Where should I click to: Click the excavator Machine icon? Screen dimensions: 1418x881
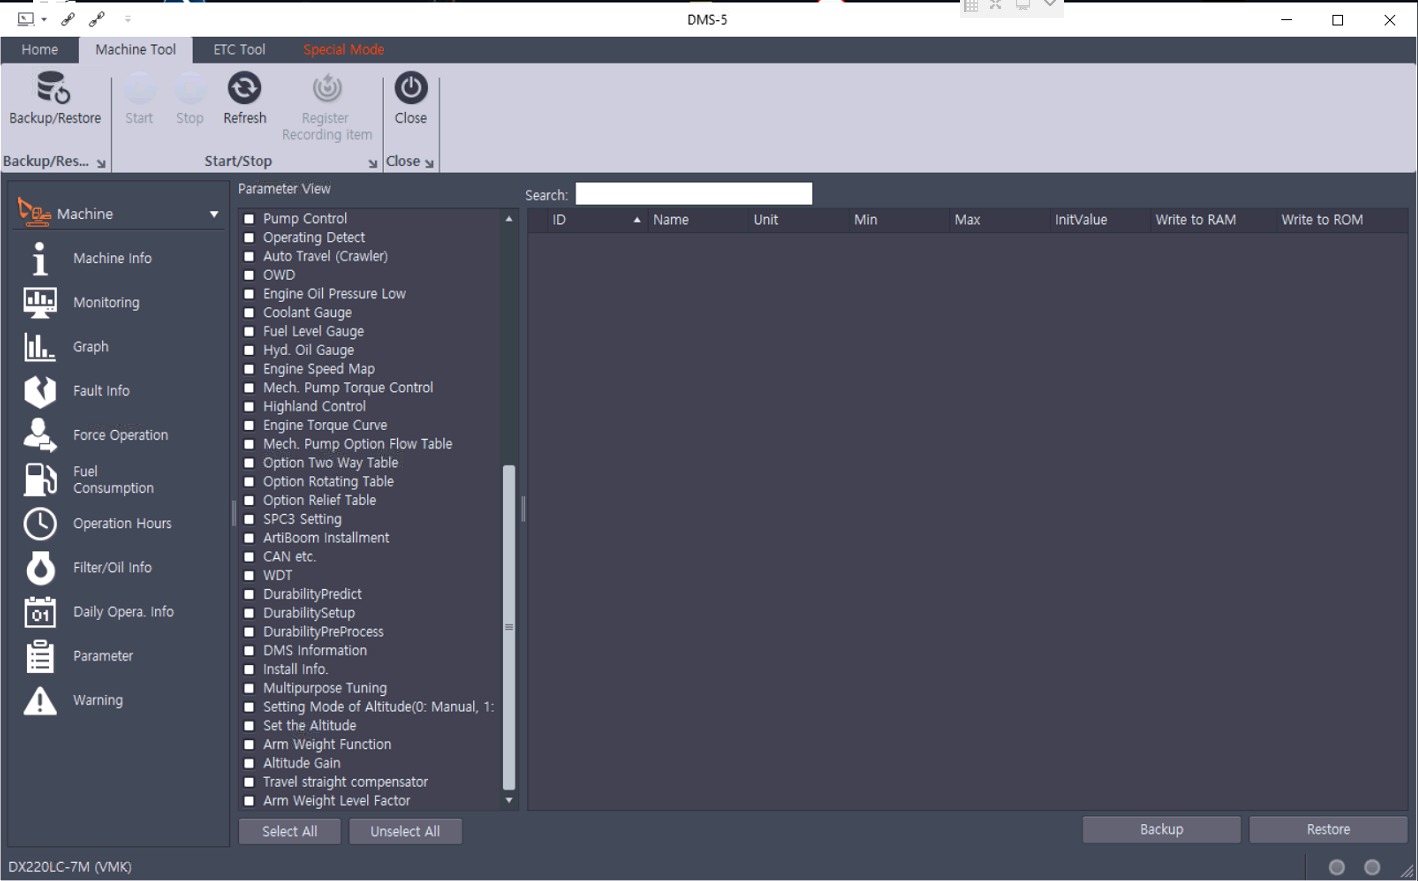(34, 212)
